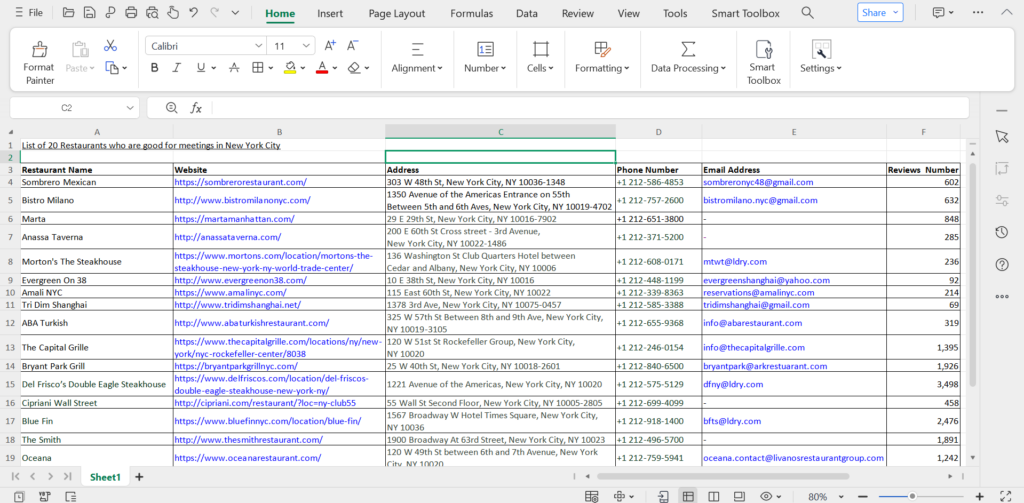Image resolution: width=1024 pixels, height=503 pixels.
Task: Click the Smart Toolbox ribbon button
Action: point(763,63)
